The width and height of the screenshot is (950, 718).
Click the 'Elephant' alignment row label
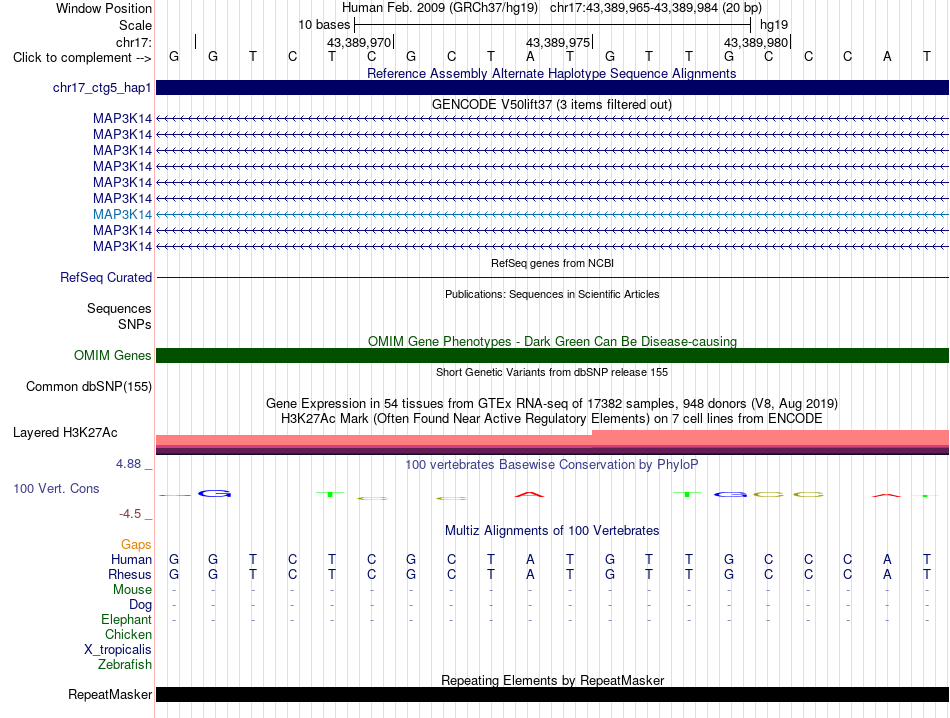tap(126, 619)
